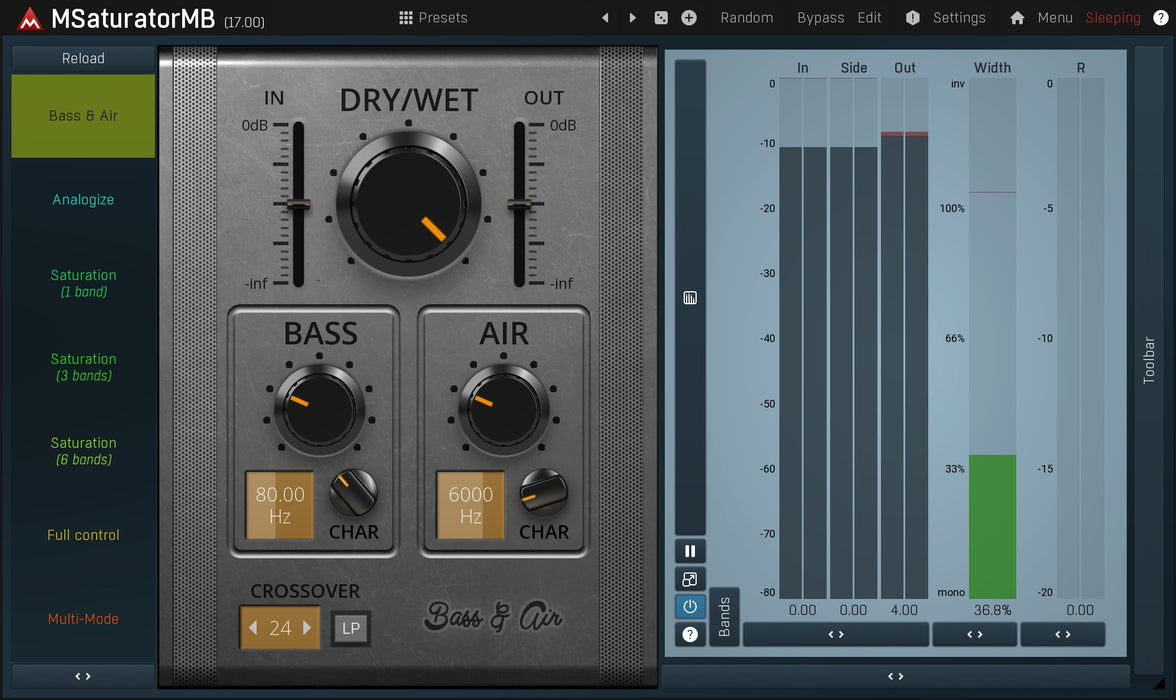The height and width of the screenshot is (700, 1176).
Task: Click the meter pop-out window icon
Action: click(x=690, y=579)
